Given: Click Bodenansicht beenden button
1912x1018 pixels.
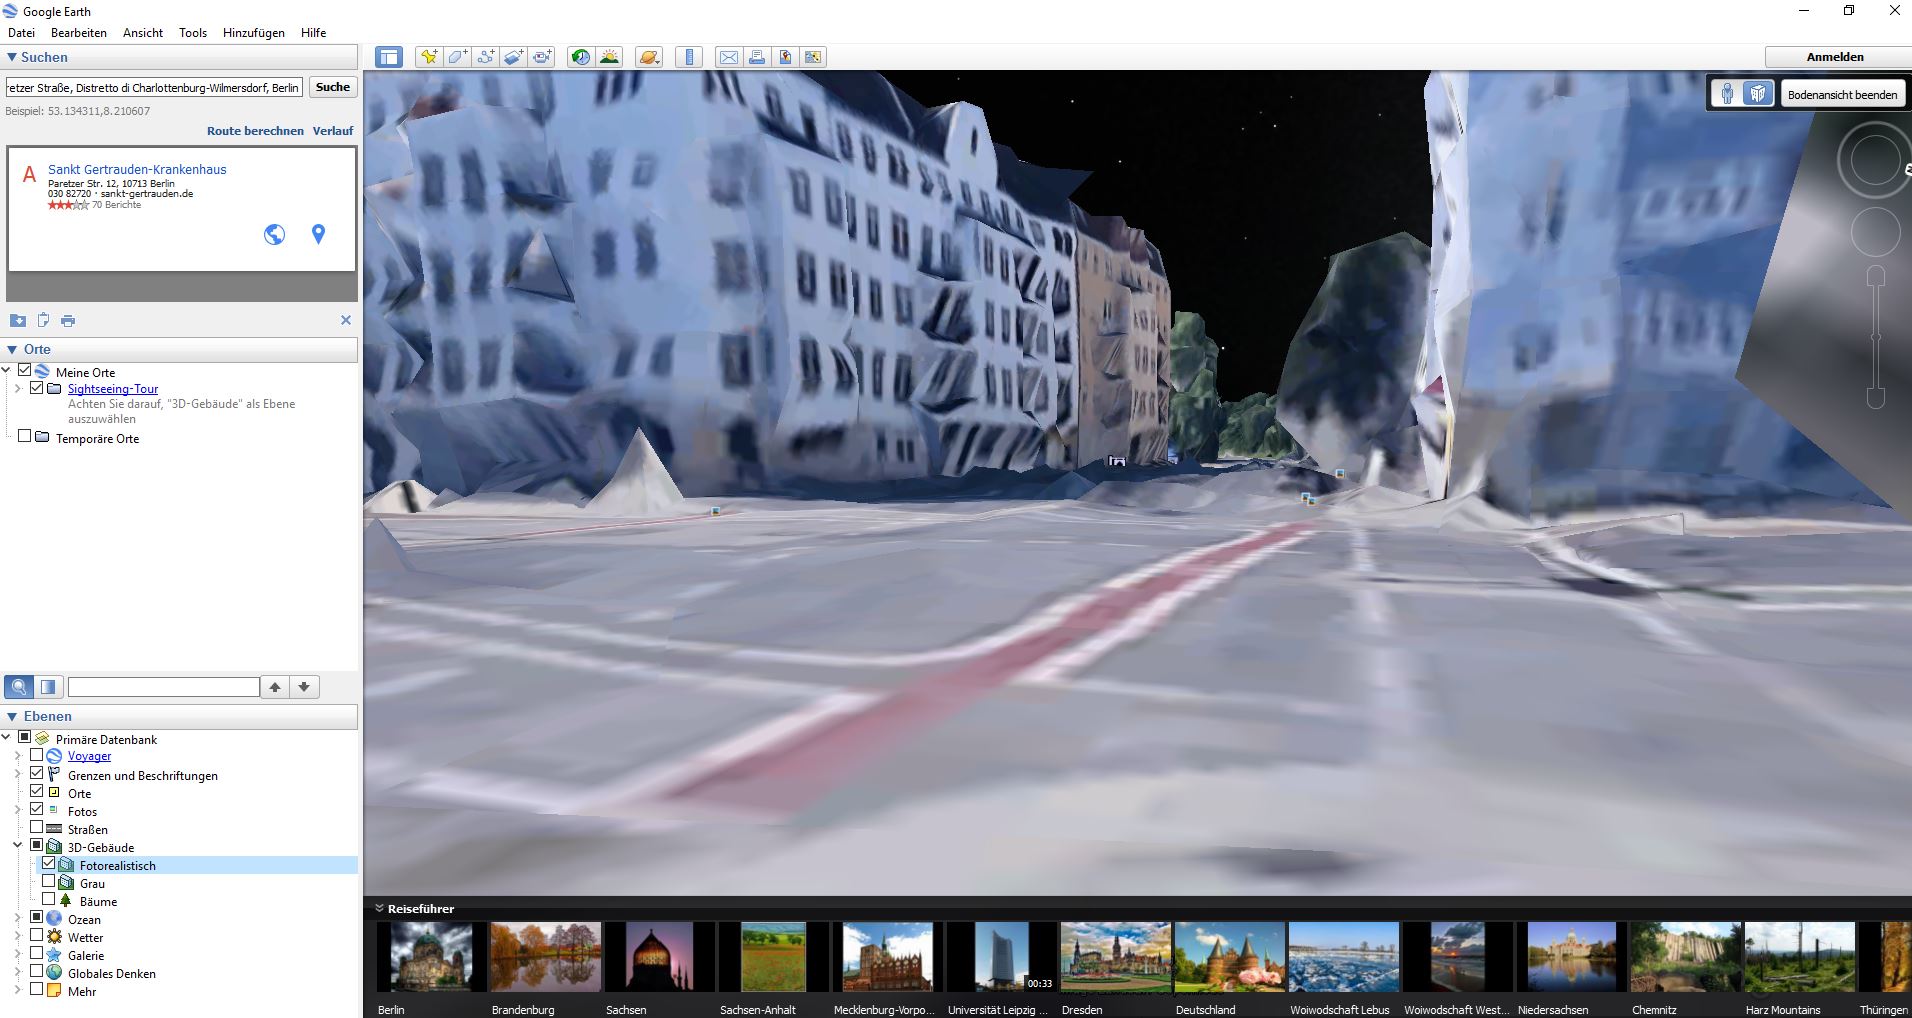Looking at the screenshot, I should point(1842,95).
